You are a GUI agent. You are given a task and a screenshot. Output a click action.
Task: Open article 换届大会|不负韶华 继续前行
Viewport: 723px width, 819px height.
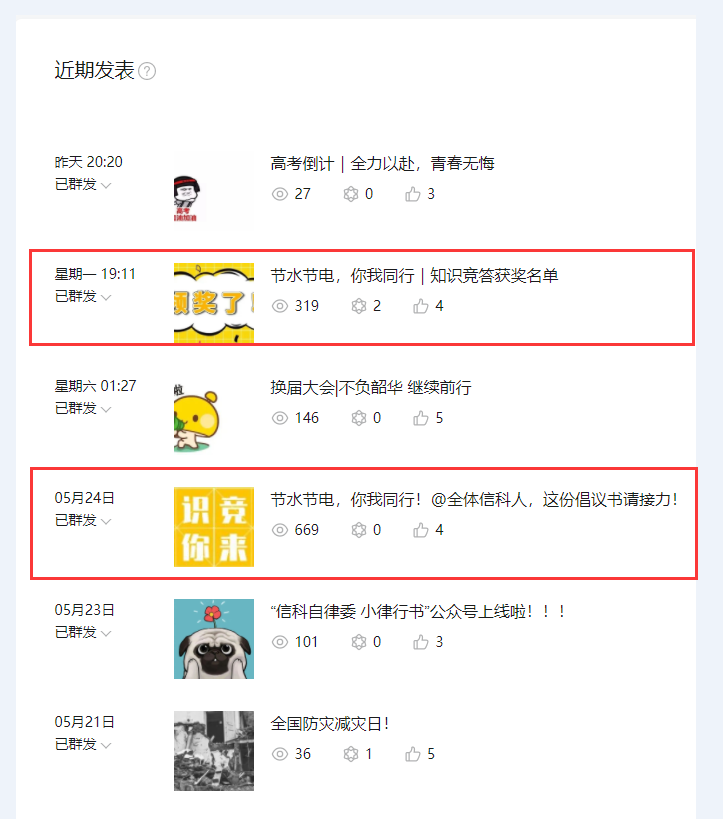pos(371,388)
